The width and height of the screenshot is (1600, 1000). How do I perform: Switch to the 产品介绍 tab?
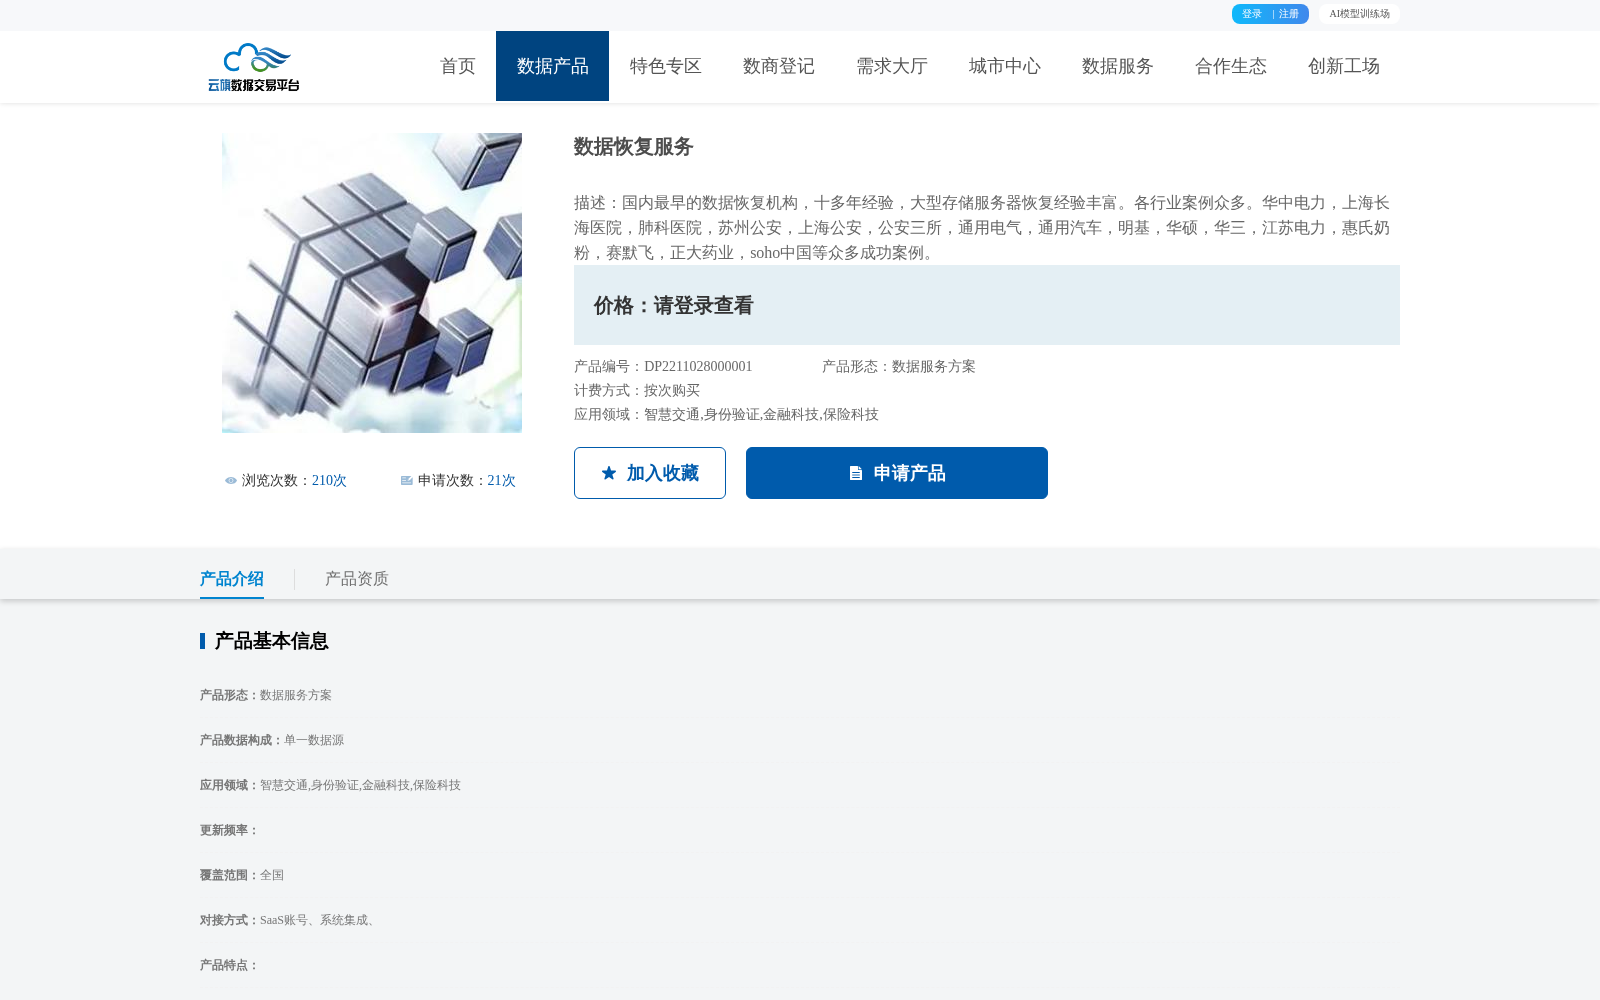(x=232, y=579)
